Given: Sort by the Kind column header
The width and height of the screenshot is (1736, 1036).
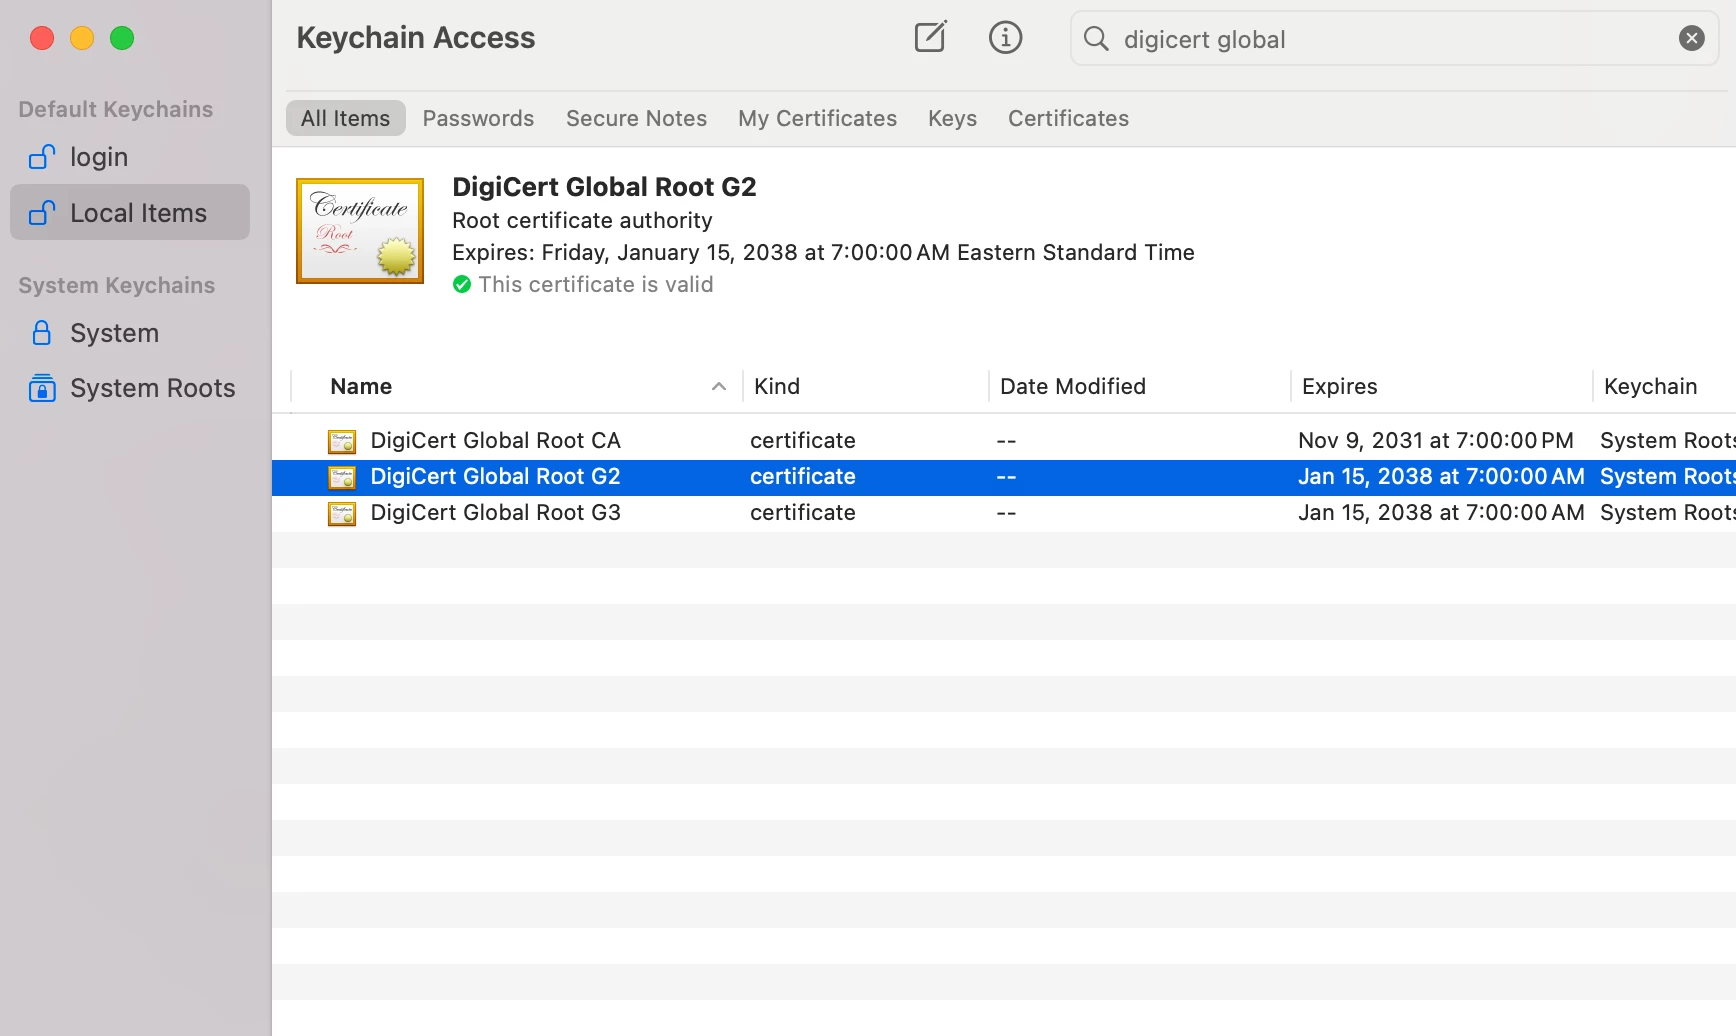Looking at the screenshot, I should [777, 386].
